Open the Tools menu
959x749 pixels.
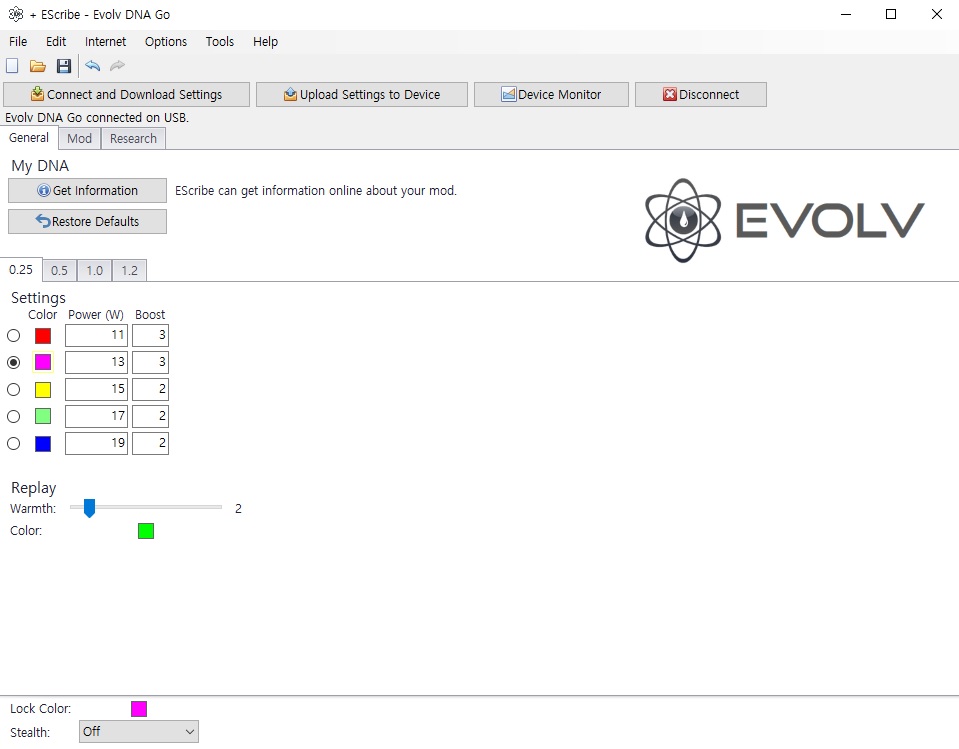(x=220, y=42)
